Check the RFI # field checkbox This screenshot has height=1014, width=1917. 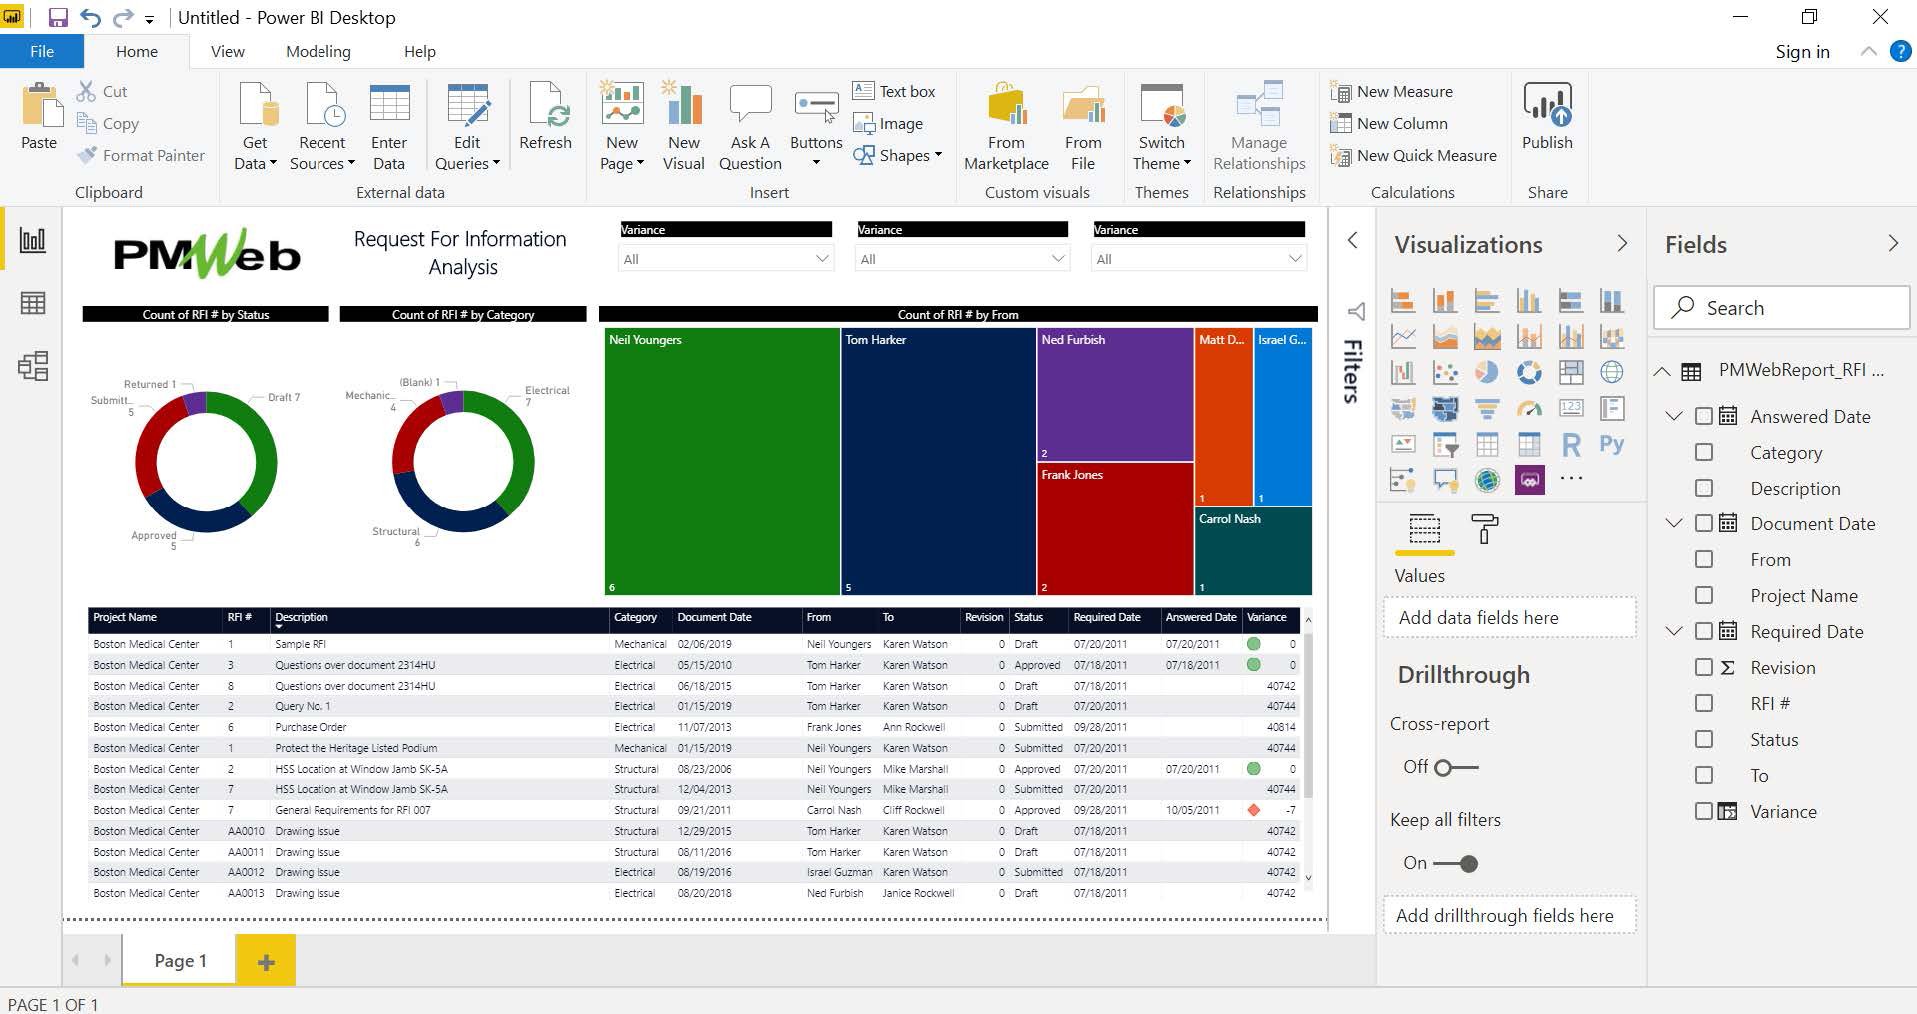[x=1704, y=703]
